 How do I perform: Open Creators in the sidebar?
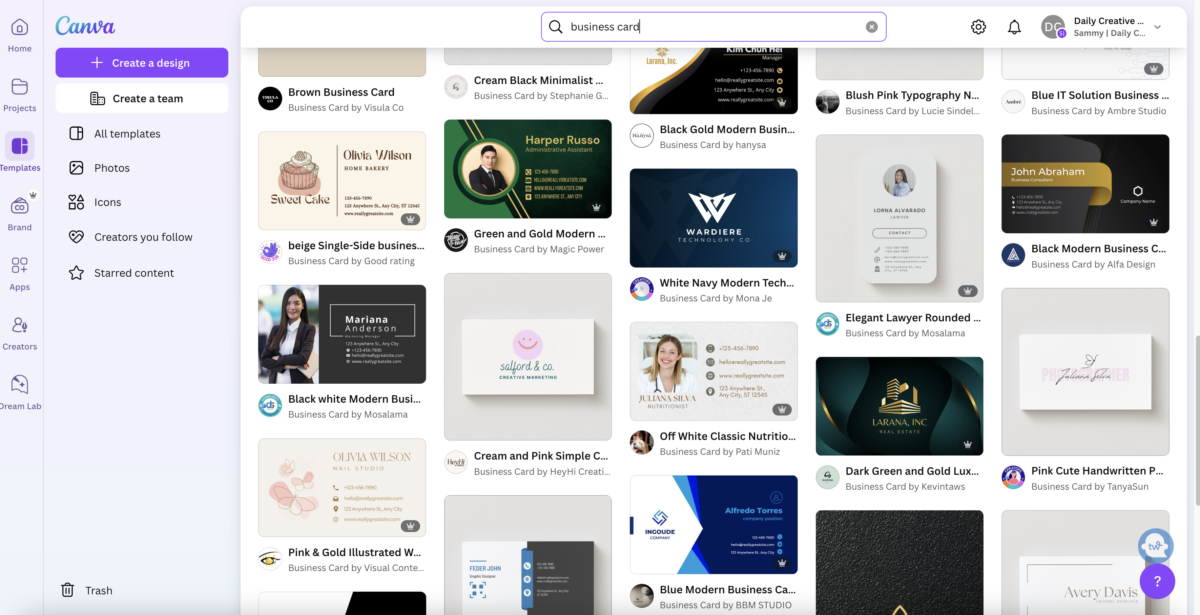pos(20,332)
